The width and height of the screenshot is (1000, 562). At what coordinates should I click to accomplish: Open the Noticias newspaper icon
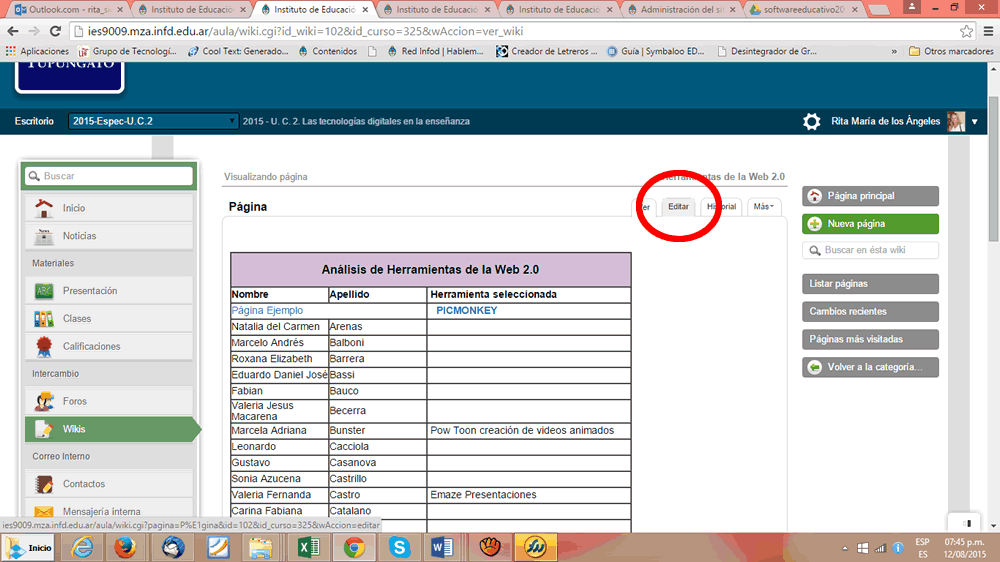click(43, 236)
